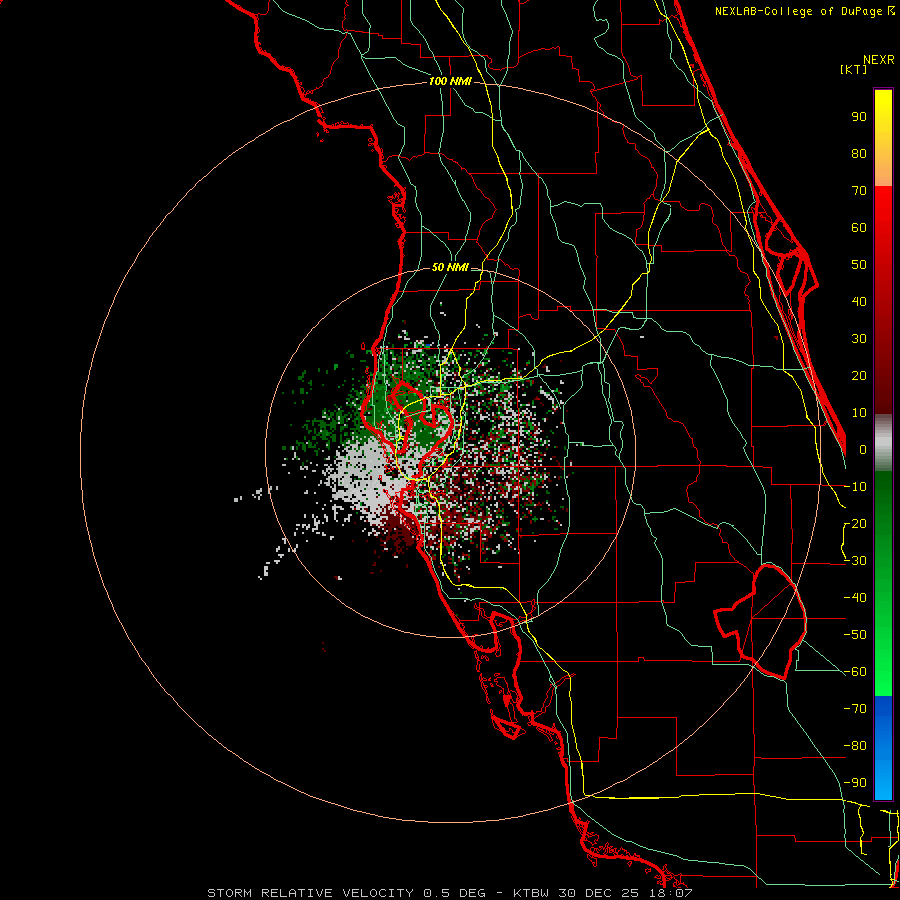The width and height of the screenshot is (900, 900).
Task: Click the [KT] units label
Action: click(854, 69)
